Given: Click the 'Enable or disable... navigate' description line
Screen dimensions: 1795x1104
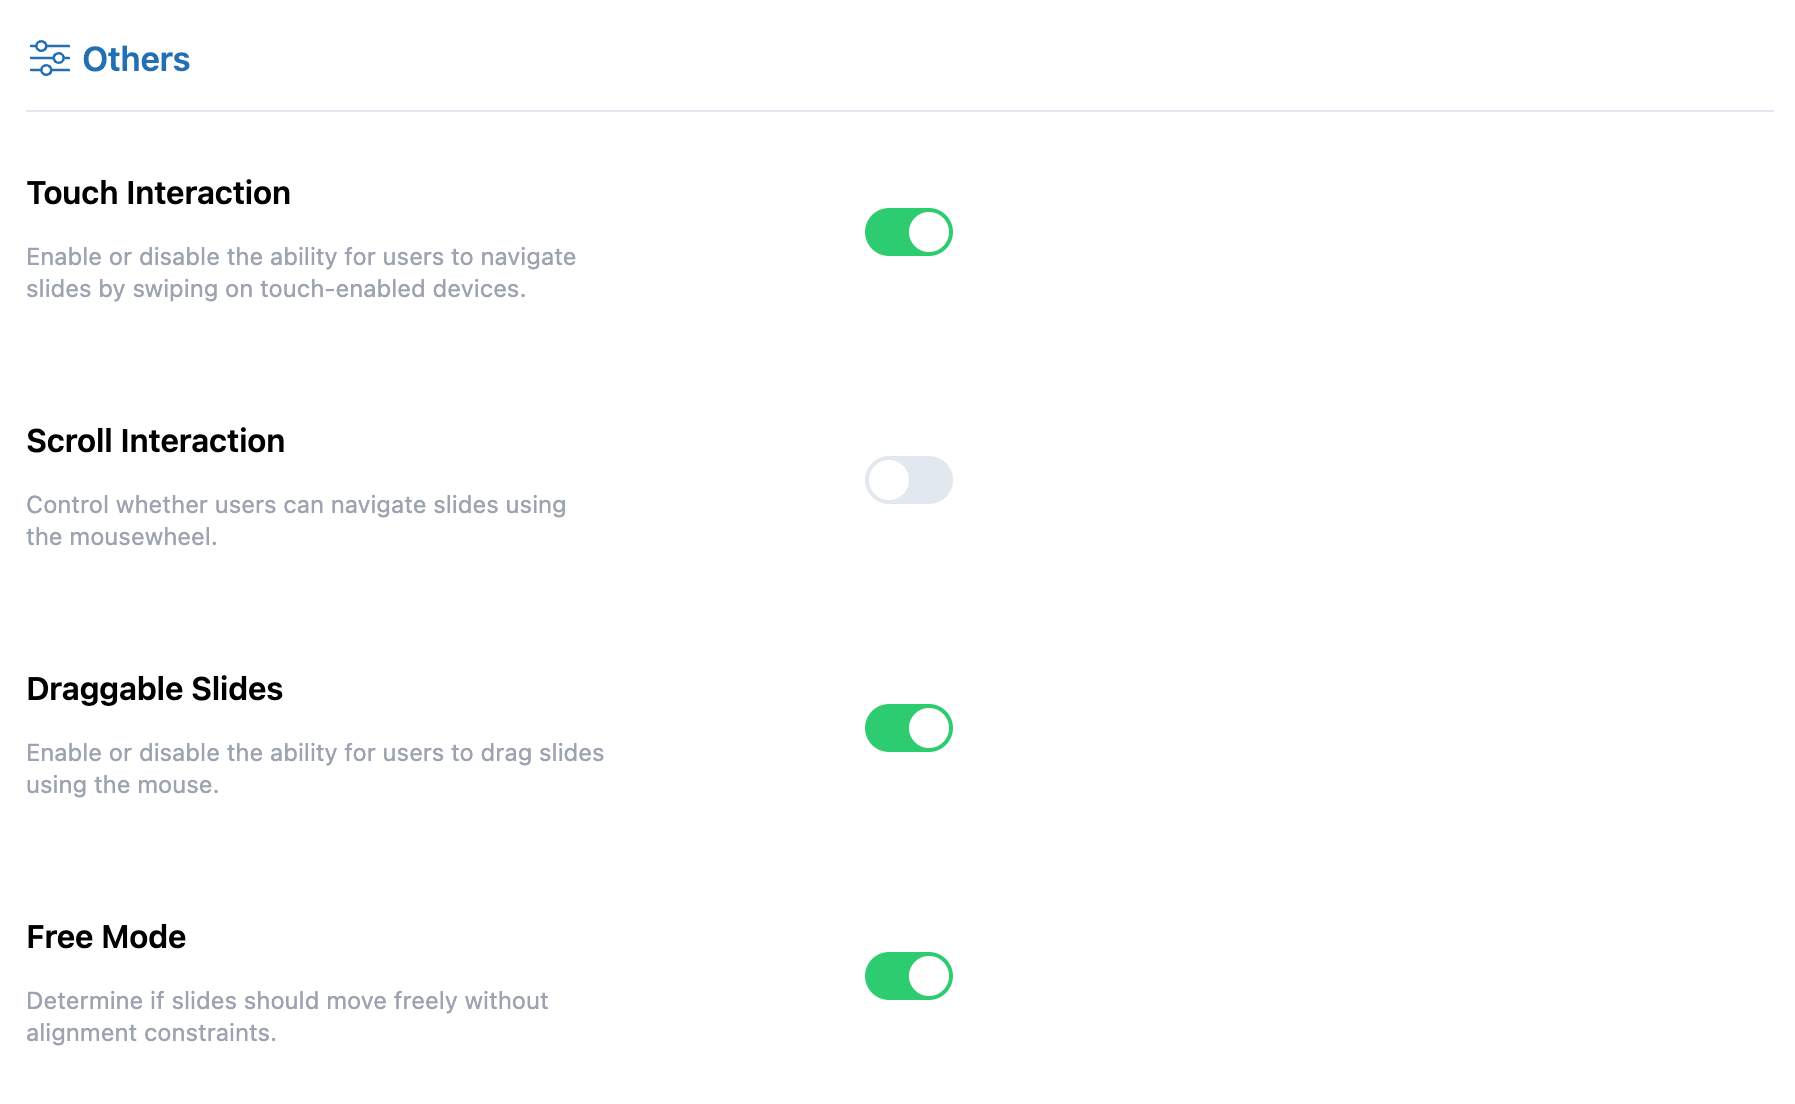Looking at the screenshot, I should click(300, 257).
